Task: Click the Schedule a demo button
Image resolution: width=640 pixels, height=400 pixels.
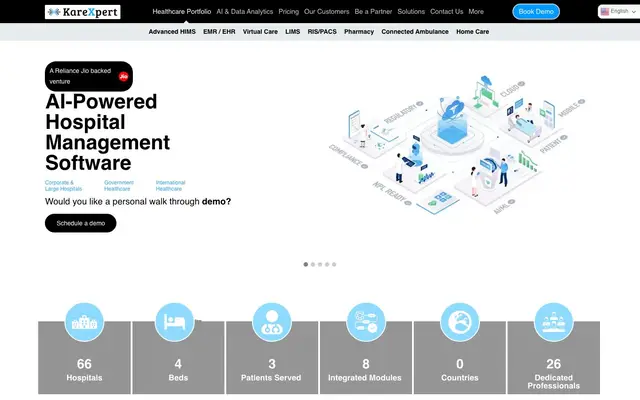Action: 80,223
